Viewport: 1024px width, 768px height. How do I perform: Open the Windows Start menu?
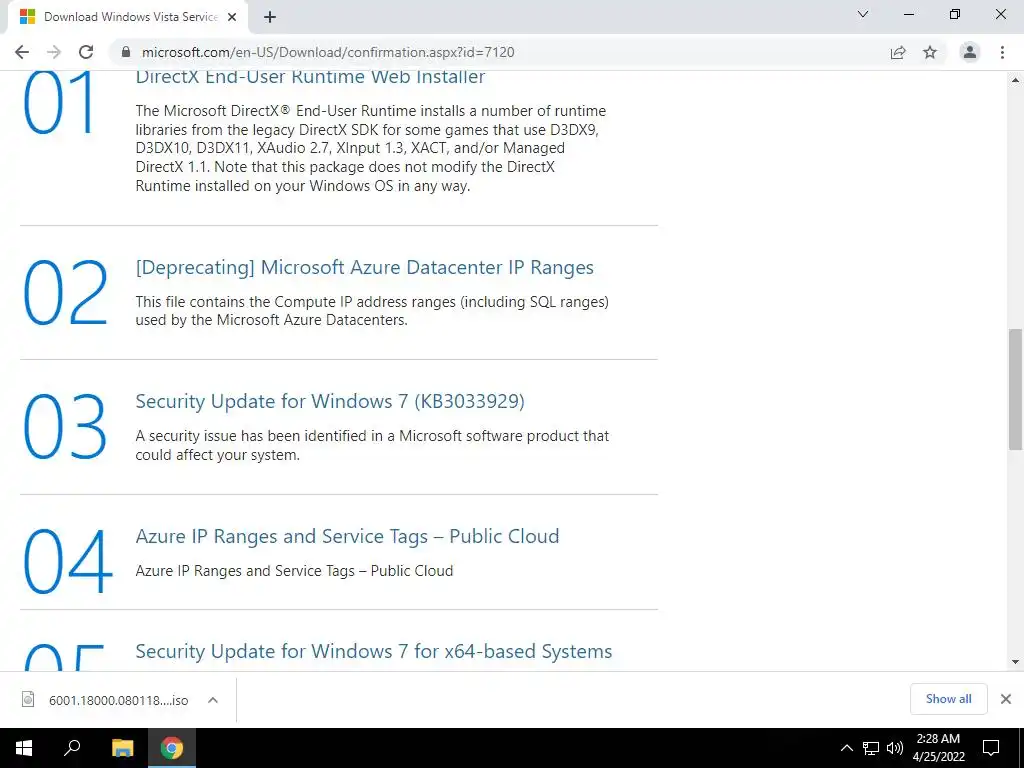point(24,748)
